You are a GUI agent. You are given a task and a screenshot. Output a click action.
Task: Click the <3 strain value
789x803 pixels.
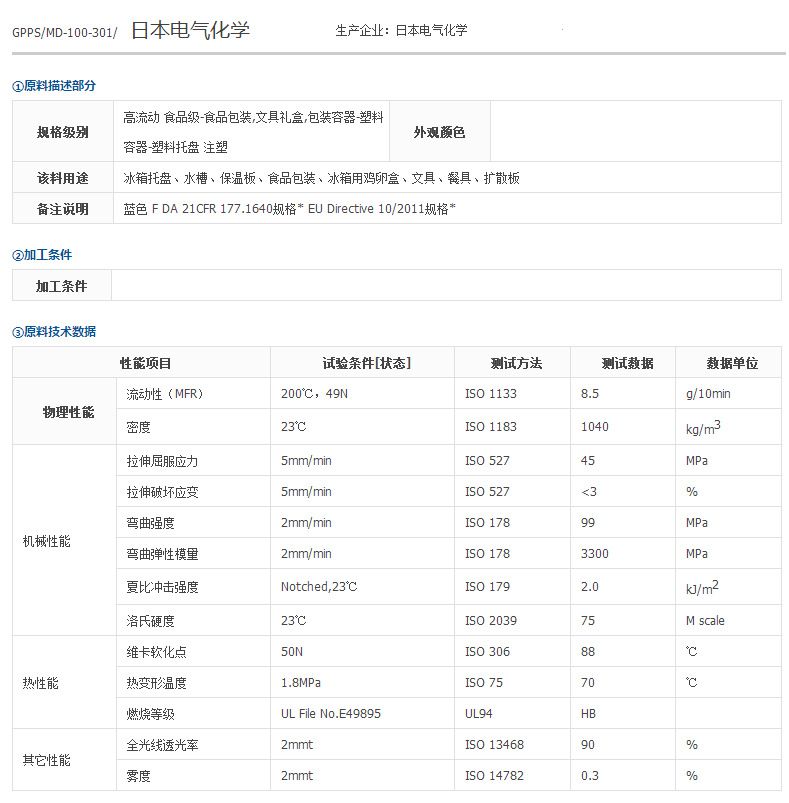[589, 492]
